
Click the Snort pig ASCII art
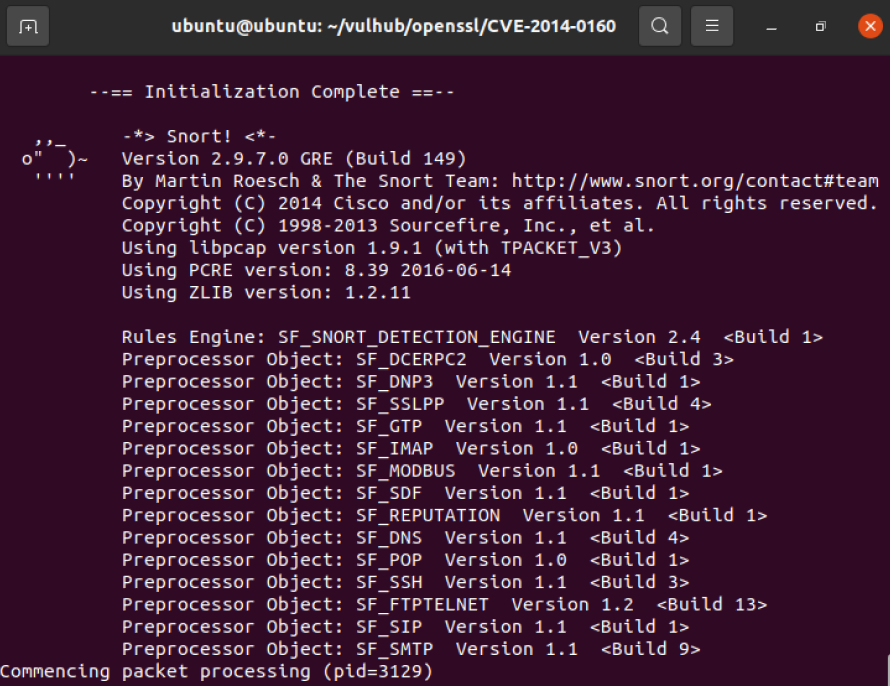[x=55, y=158]
